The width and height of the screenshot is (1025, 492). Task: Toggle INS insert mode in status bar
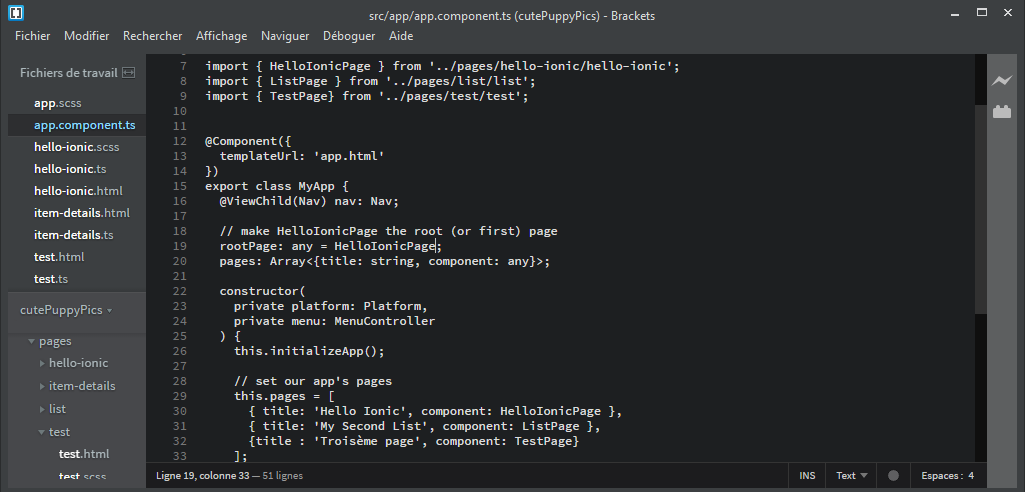click(x=807, y=476)
